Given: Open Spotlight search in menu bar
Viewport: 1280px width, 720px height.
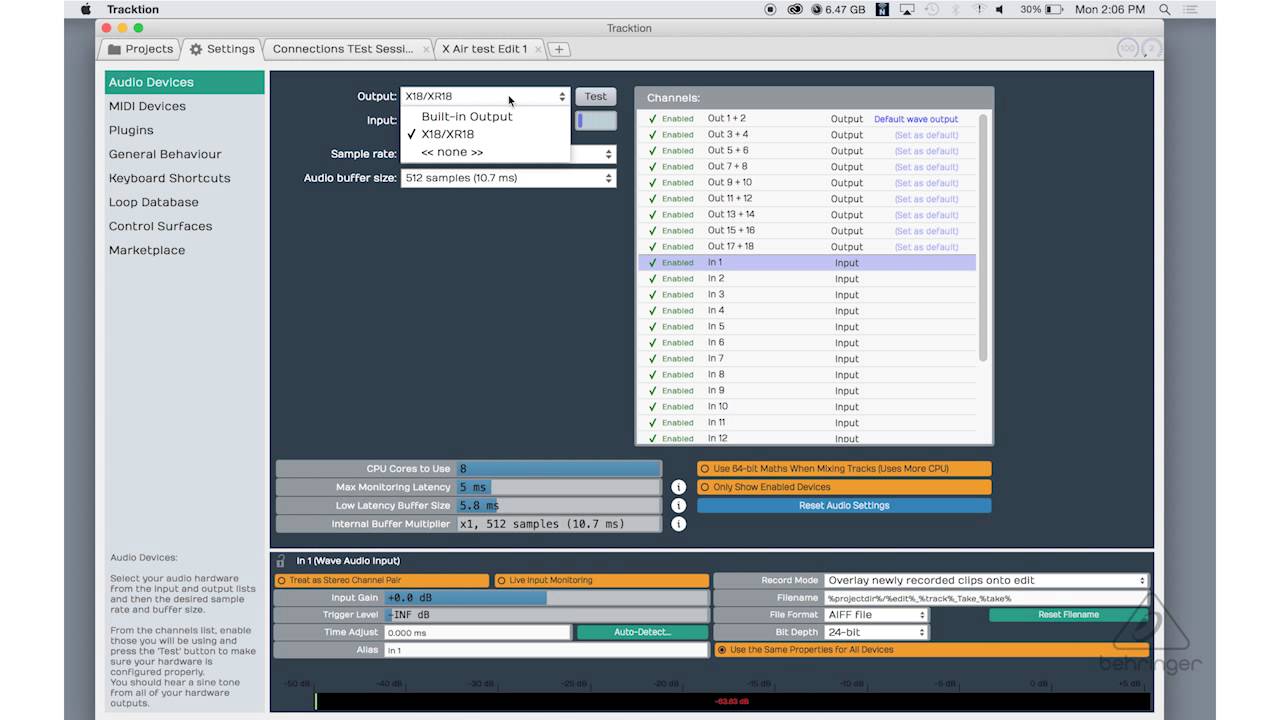Looking at the screenshot, I should (1165, 9).
